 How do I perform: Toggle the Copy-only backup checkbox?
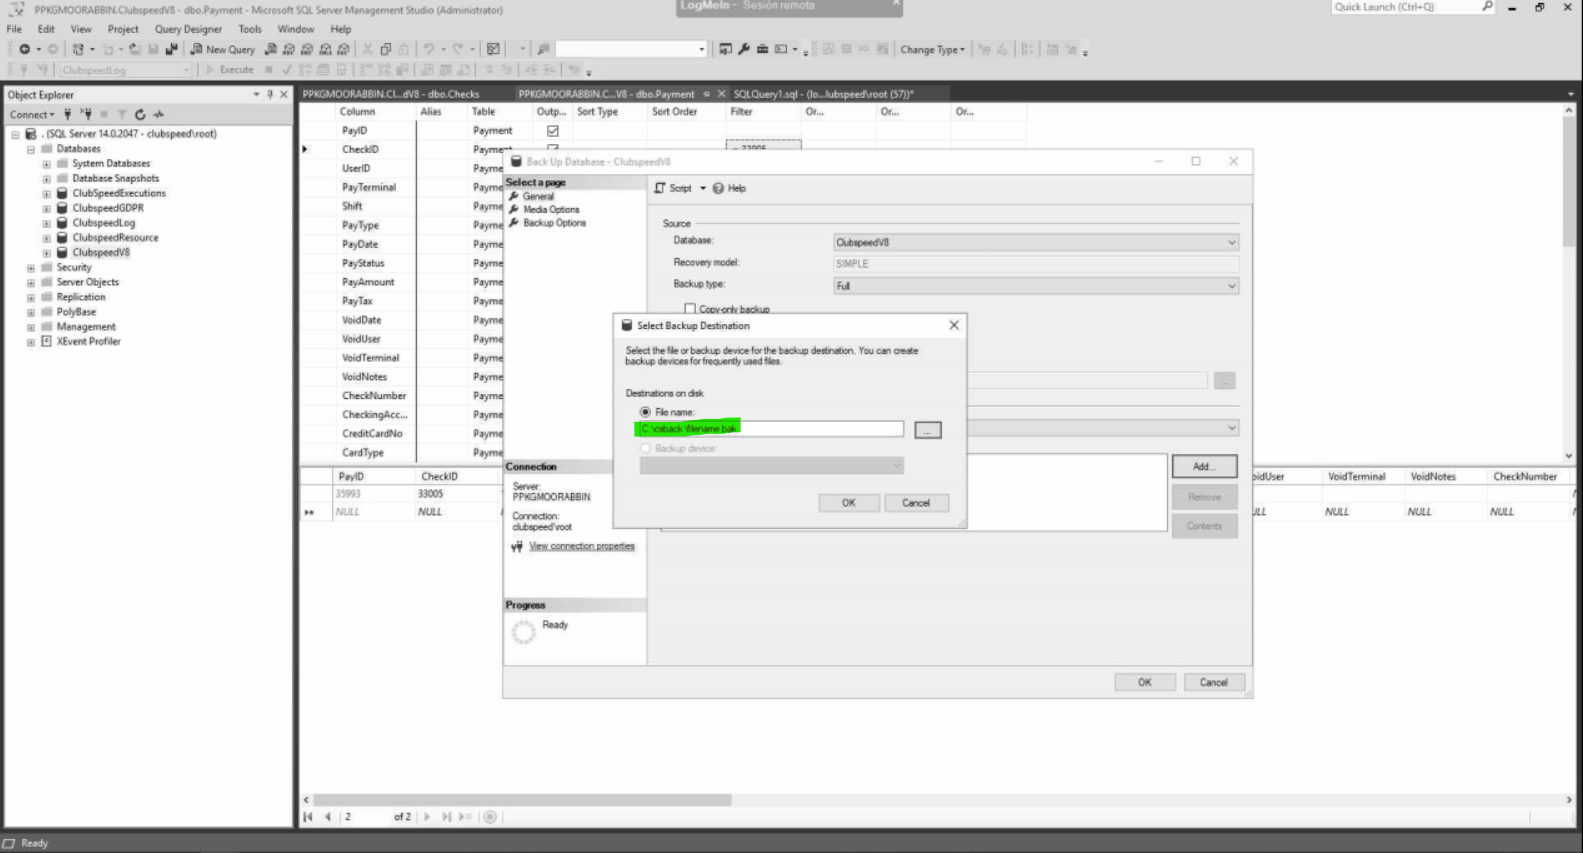690,309
